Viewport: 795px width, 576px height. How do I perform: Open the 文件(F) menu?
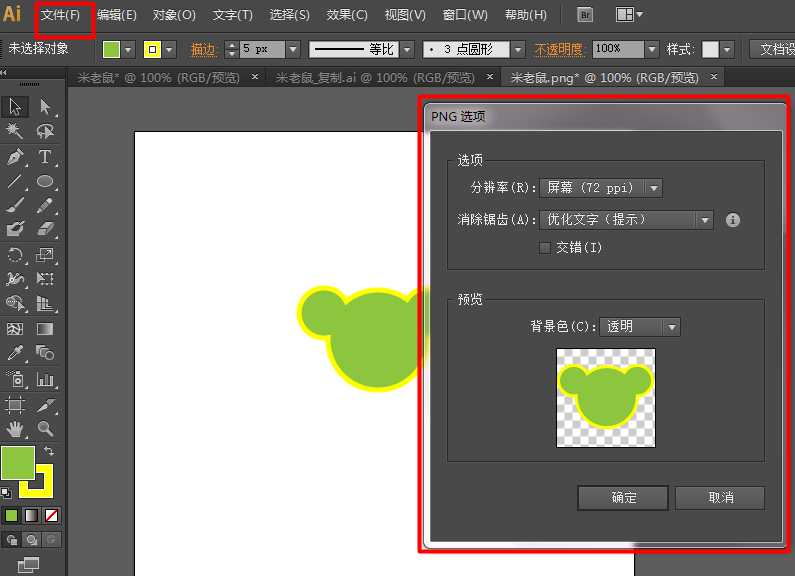(61, 15)
